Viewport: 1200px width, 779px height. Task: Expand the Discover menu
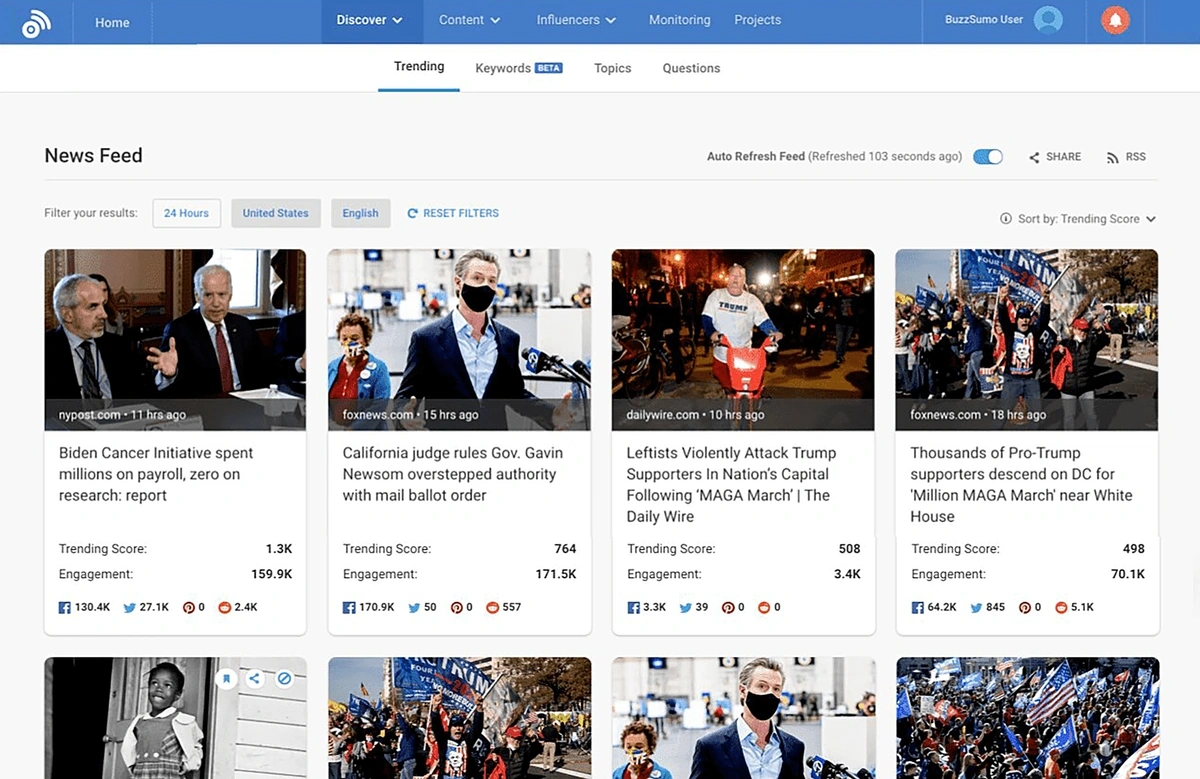[x=369, y=20]
